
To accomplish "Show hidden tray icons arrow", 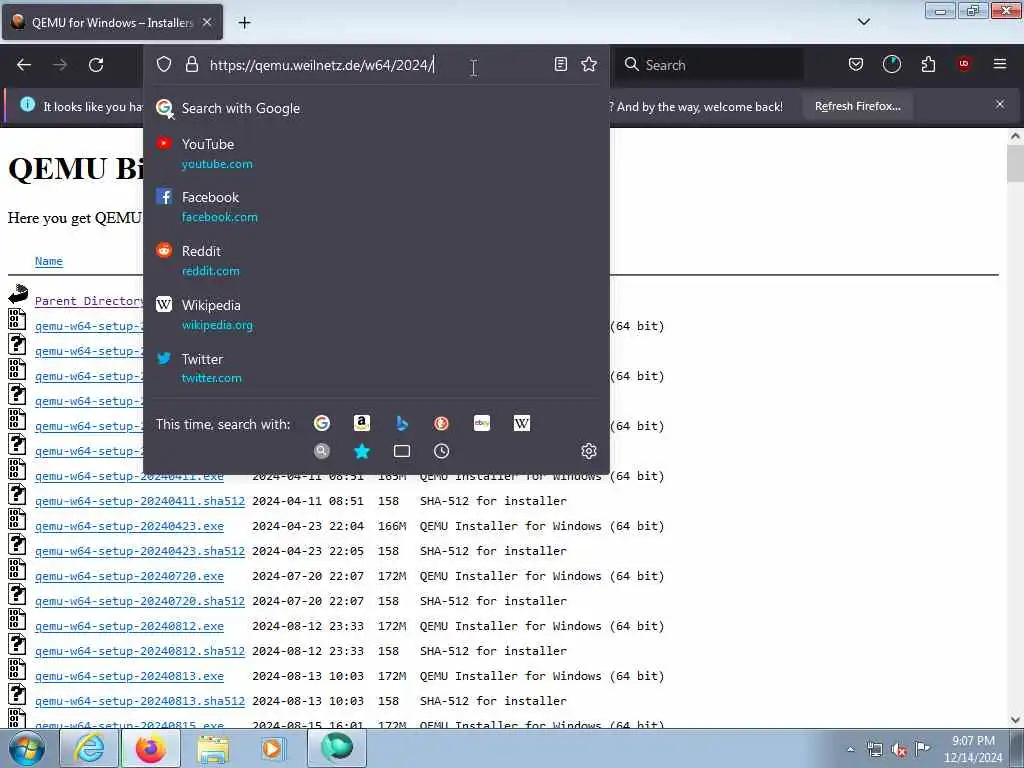I will [850, 750].
